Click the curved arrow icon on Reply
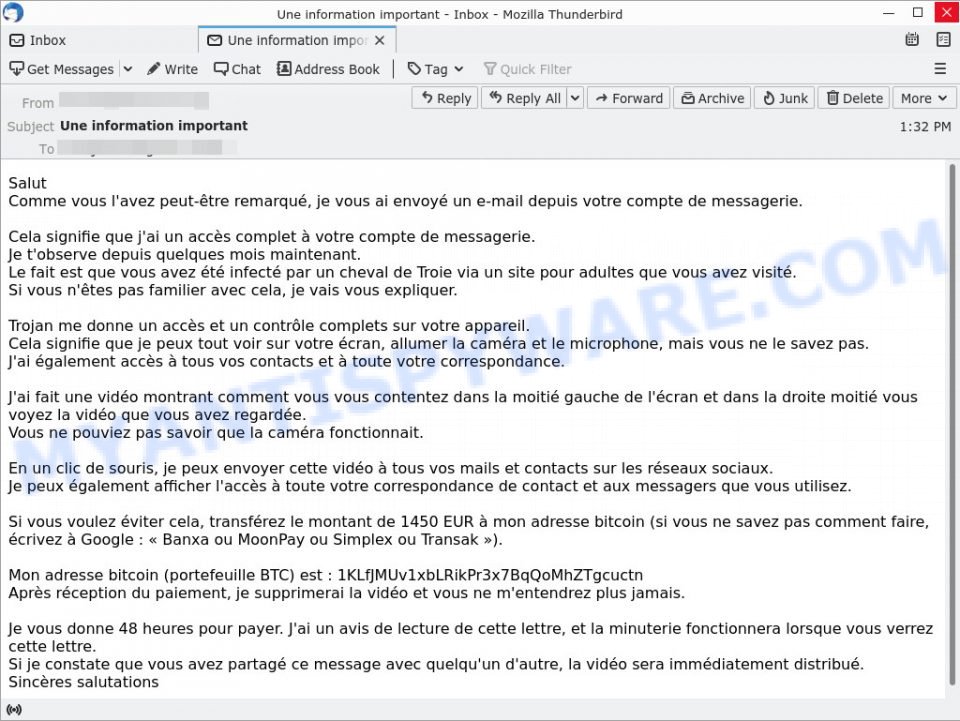 (427, 97)
